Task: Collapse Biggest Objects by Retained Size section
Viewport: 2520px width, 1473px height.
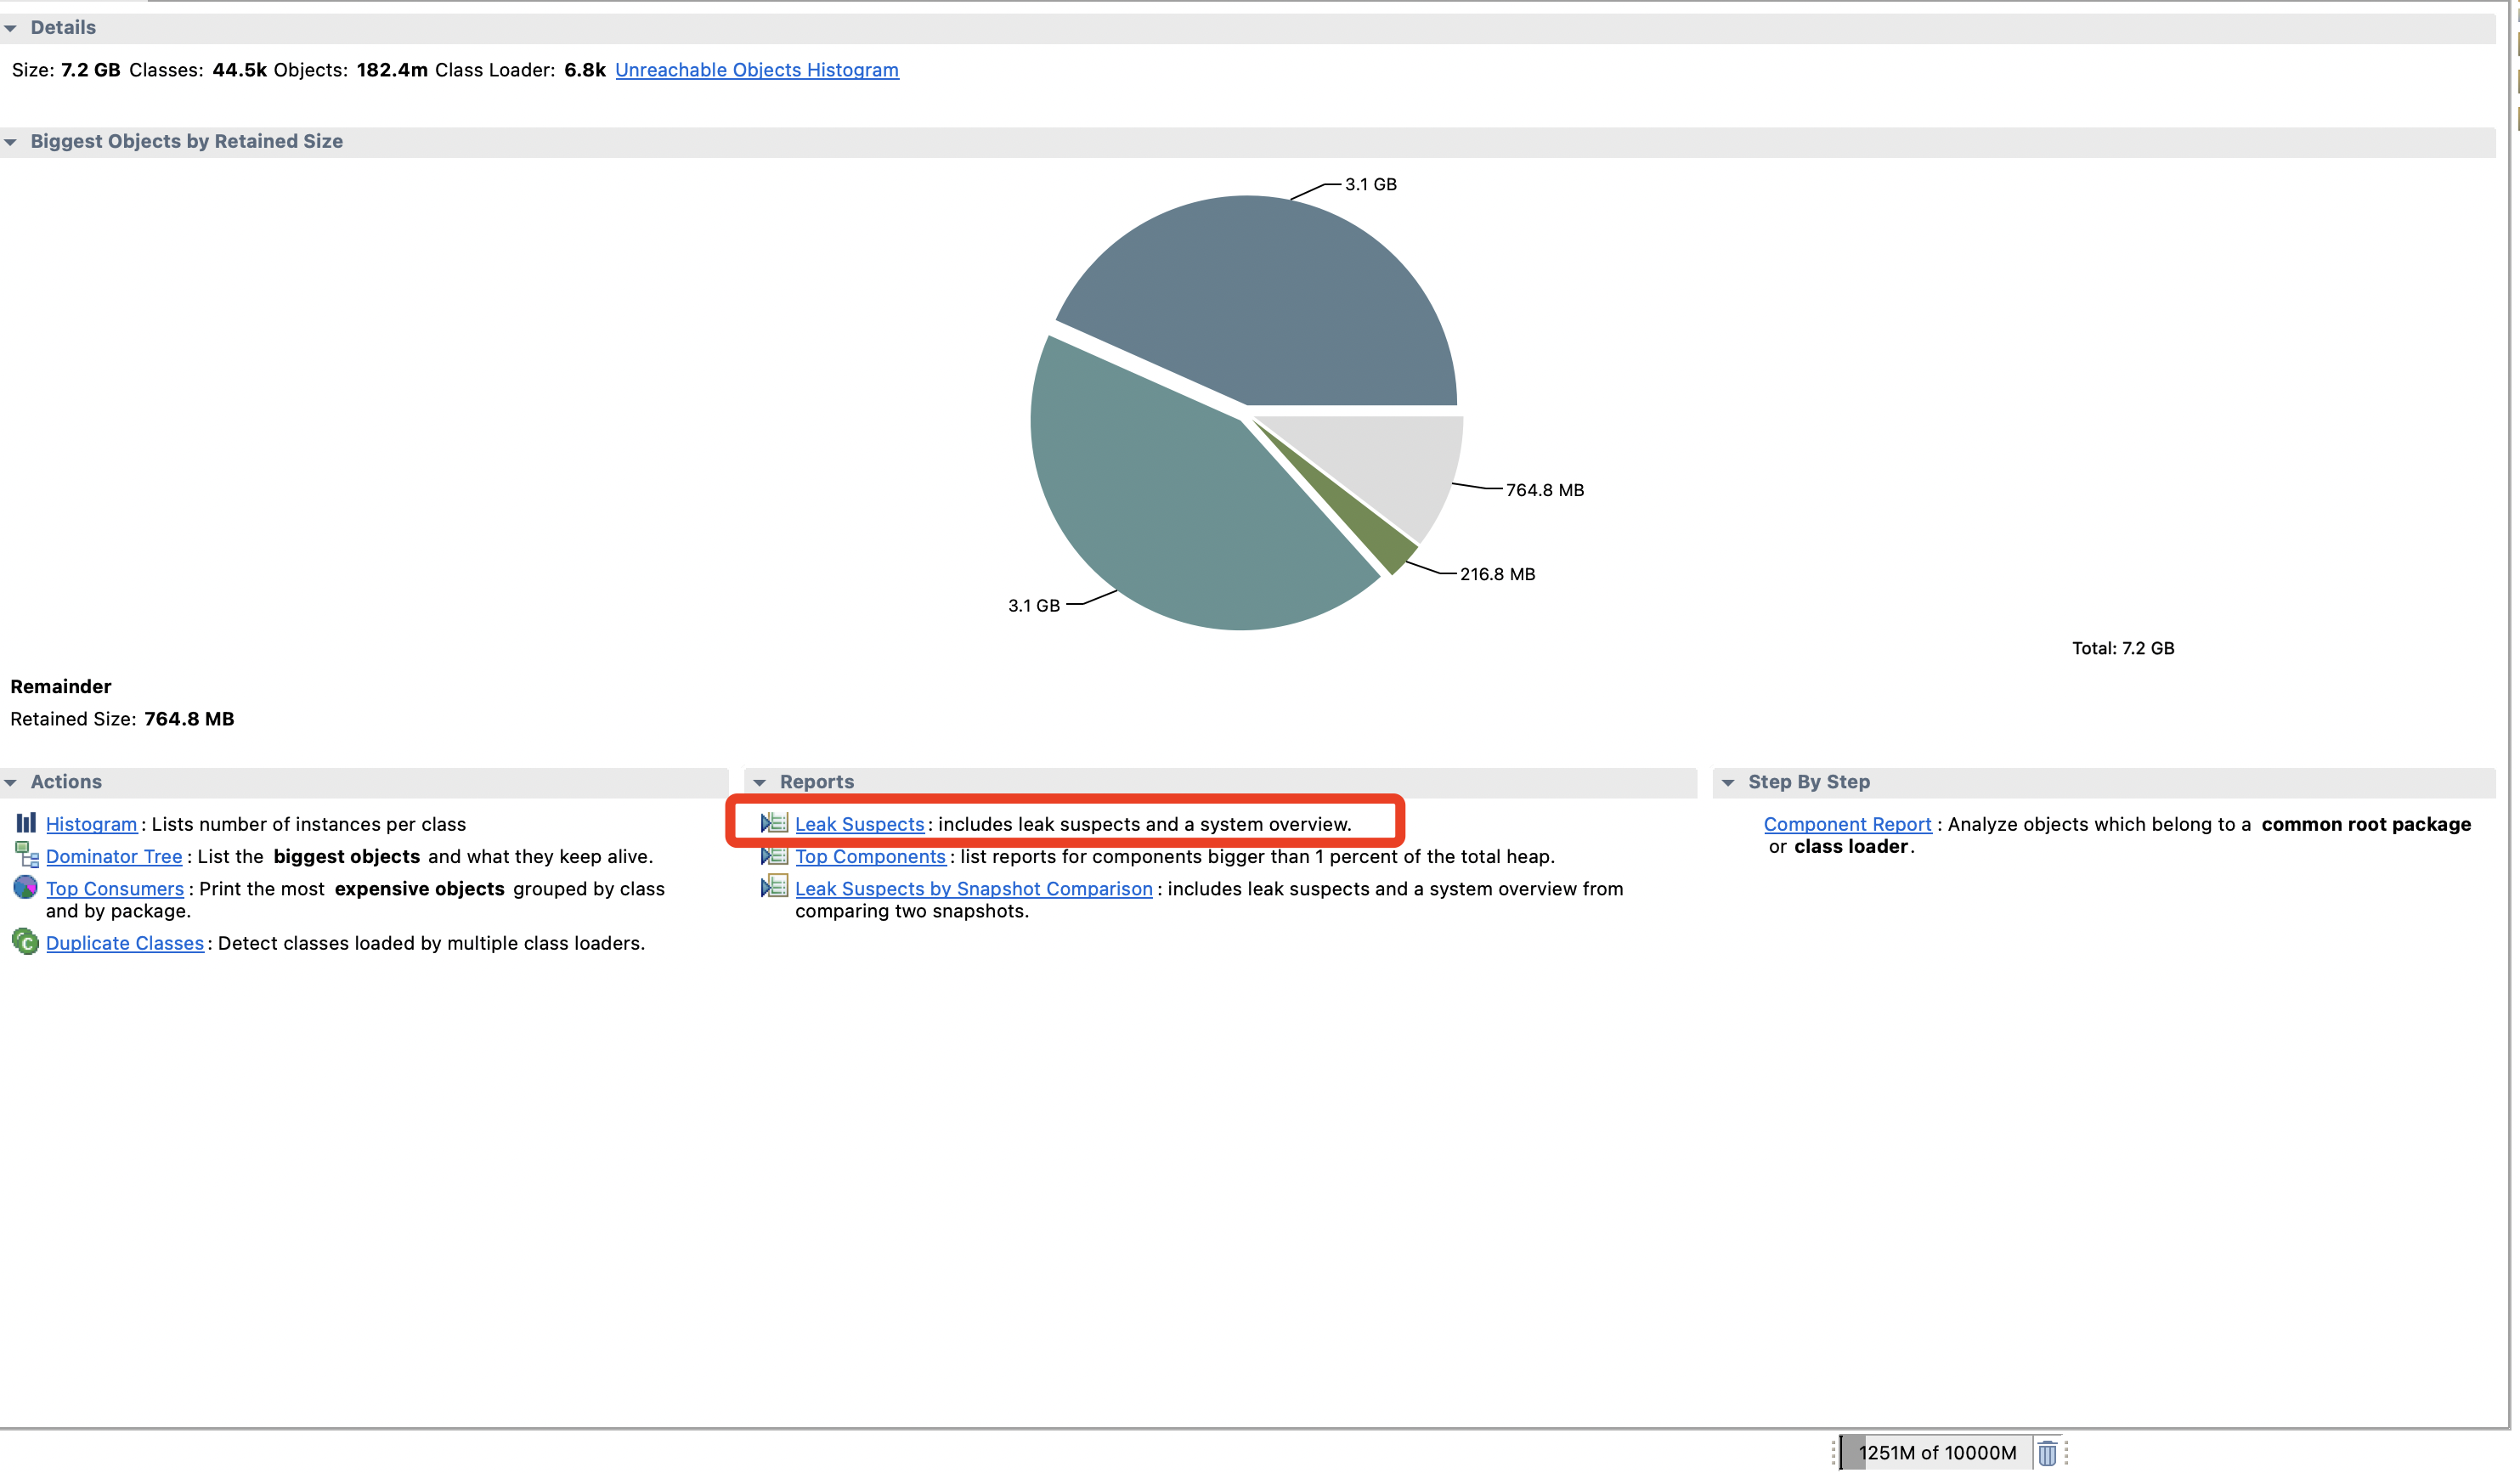Action: [11, 142]
